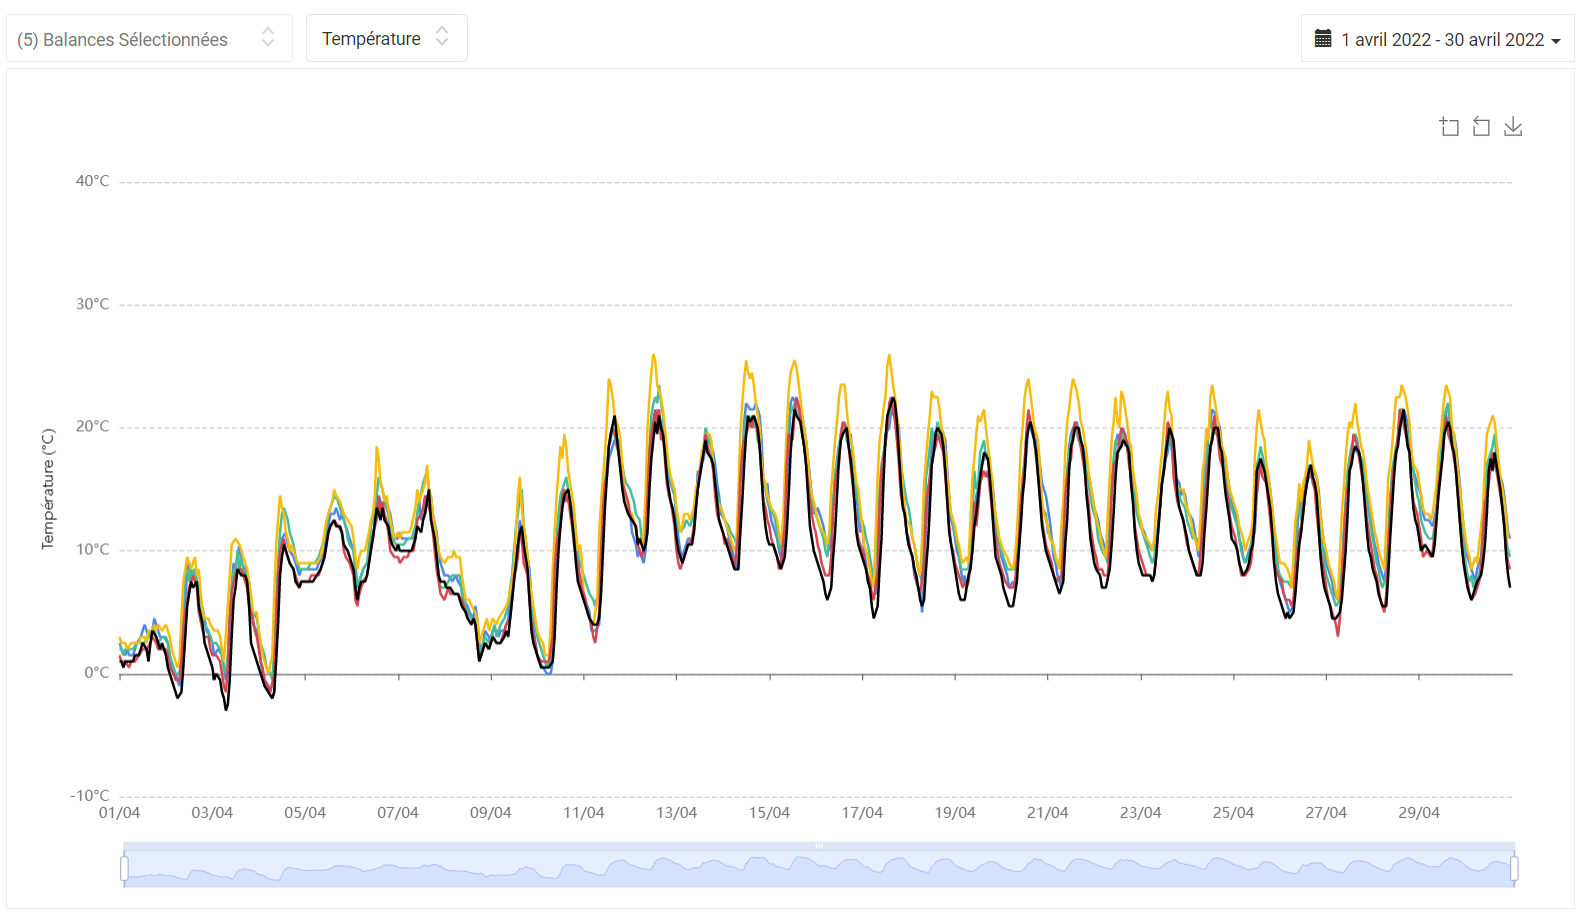Click the 30°C y-axis label
Screen dimensions: 1582x913
[92, 304]
